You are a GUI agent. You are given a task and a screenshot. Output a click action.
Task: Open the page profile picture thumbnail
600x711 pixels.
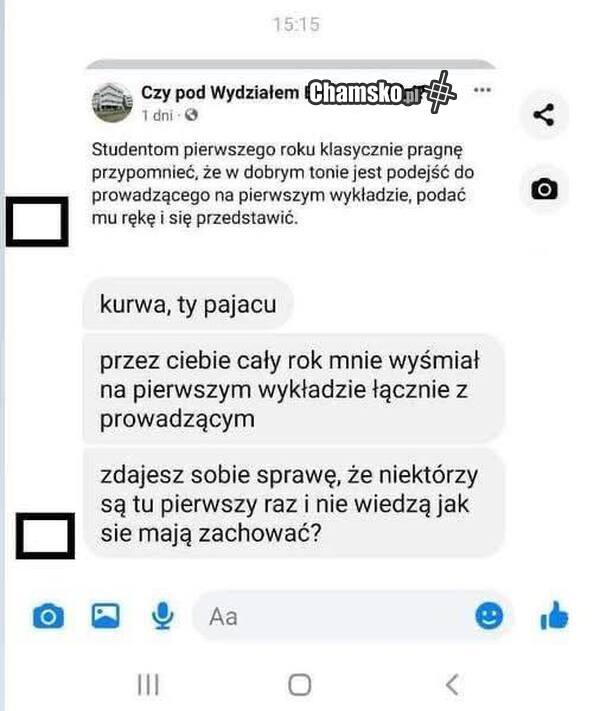tap(112, 103)
